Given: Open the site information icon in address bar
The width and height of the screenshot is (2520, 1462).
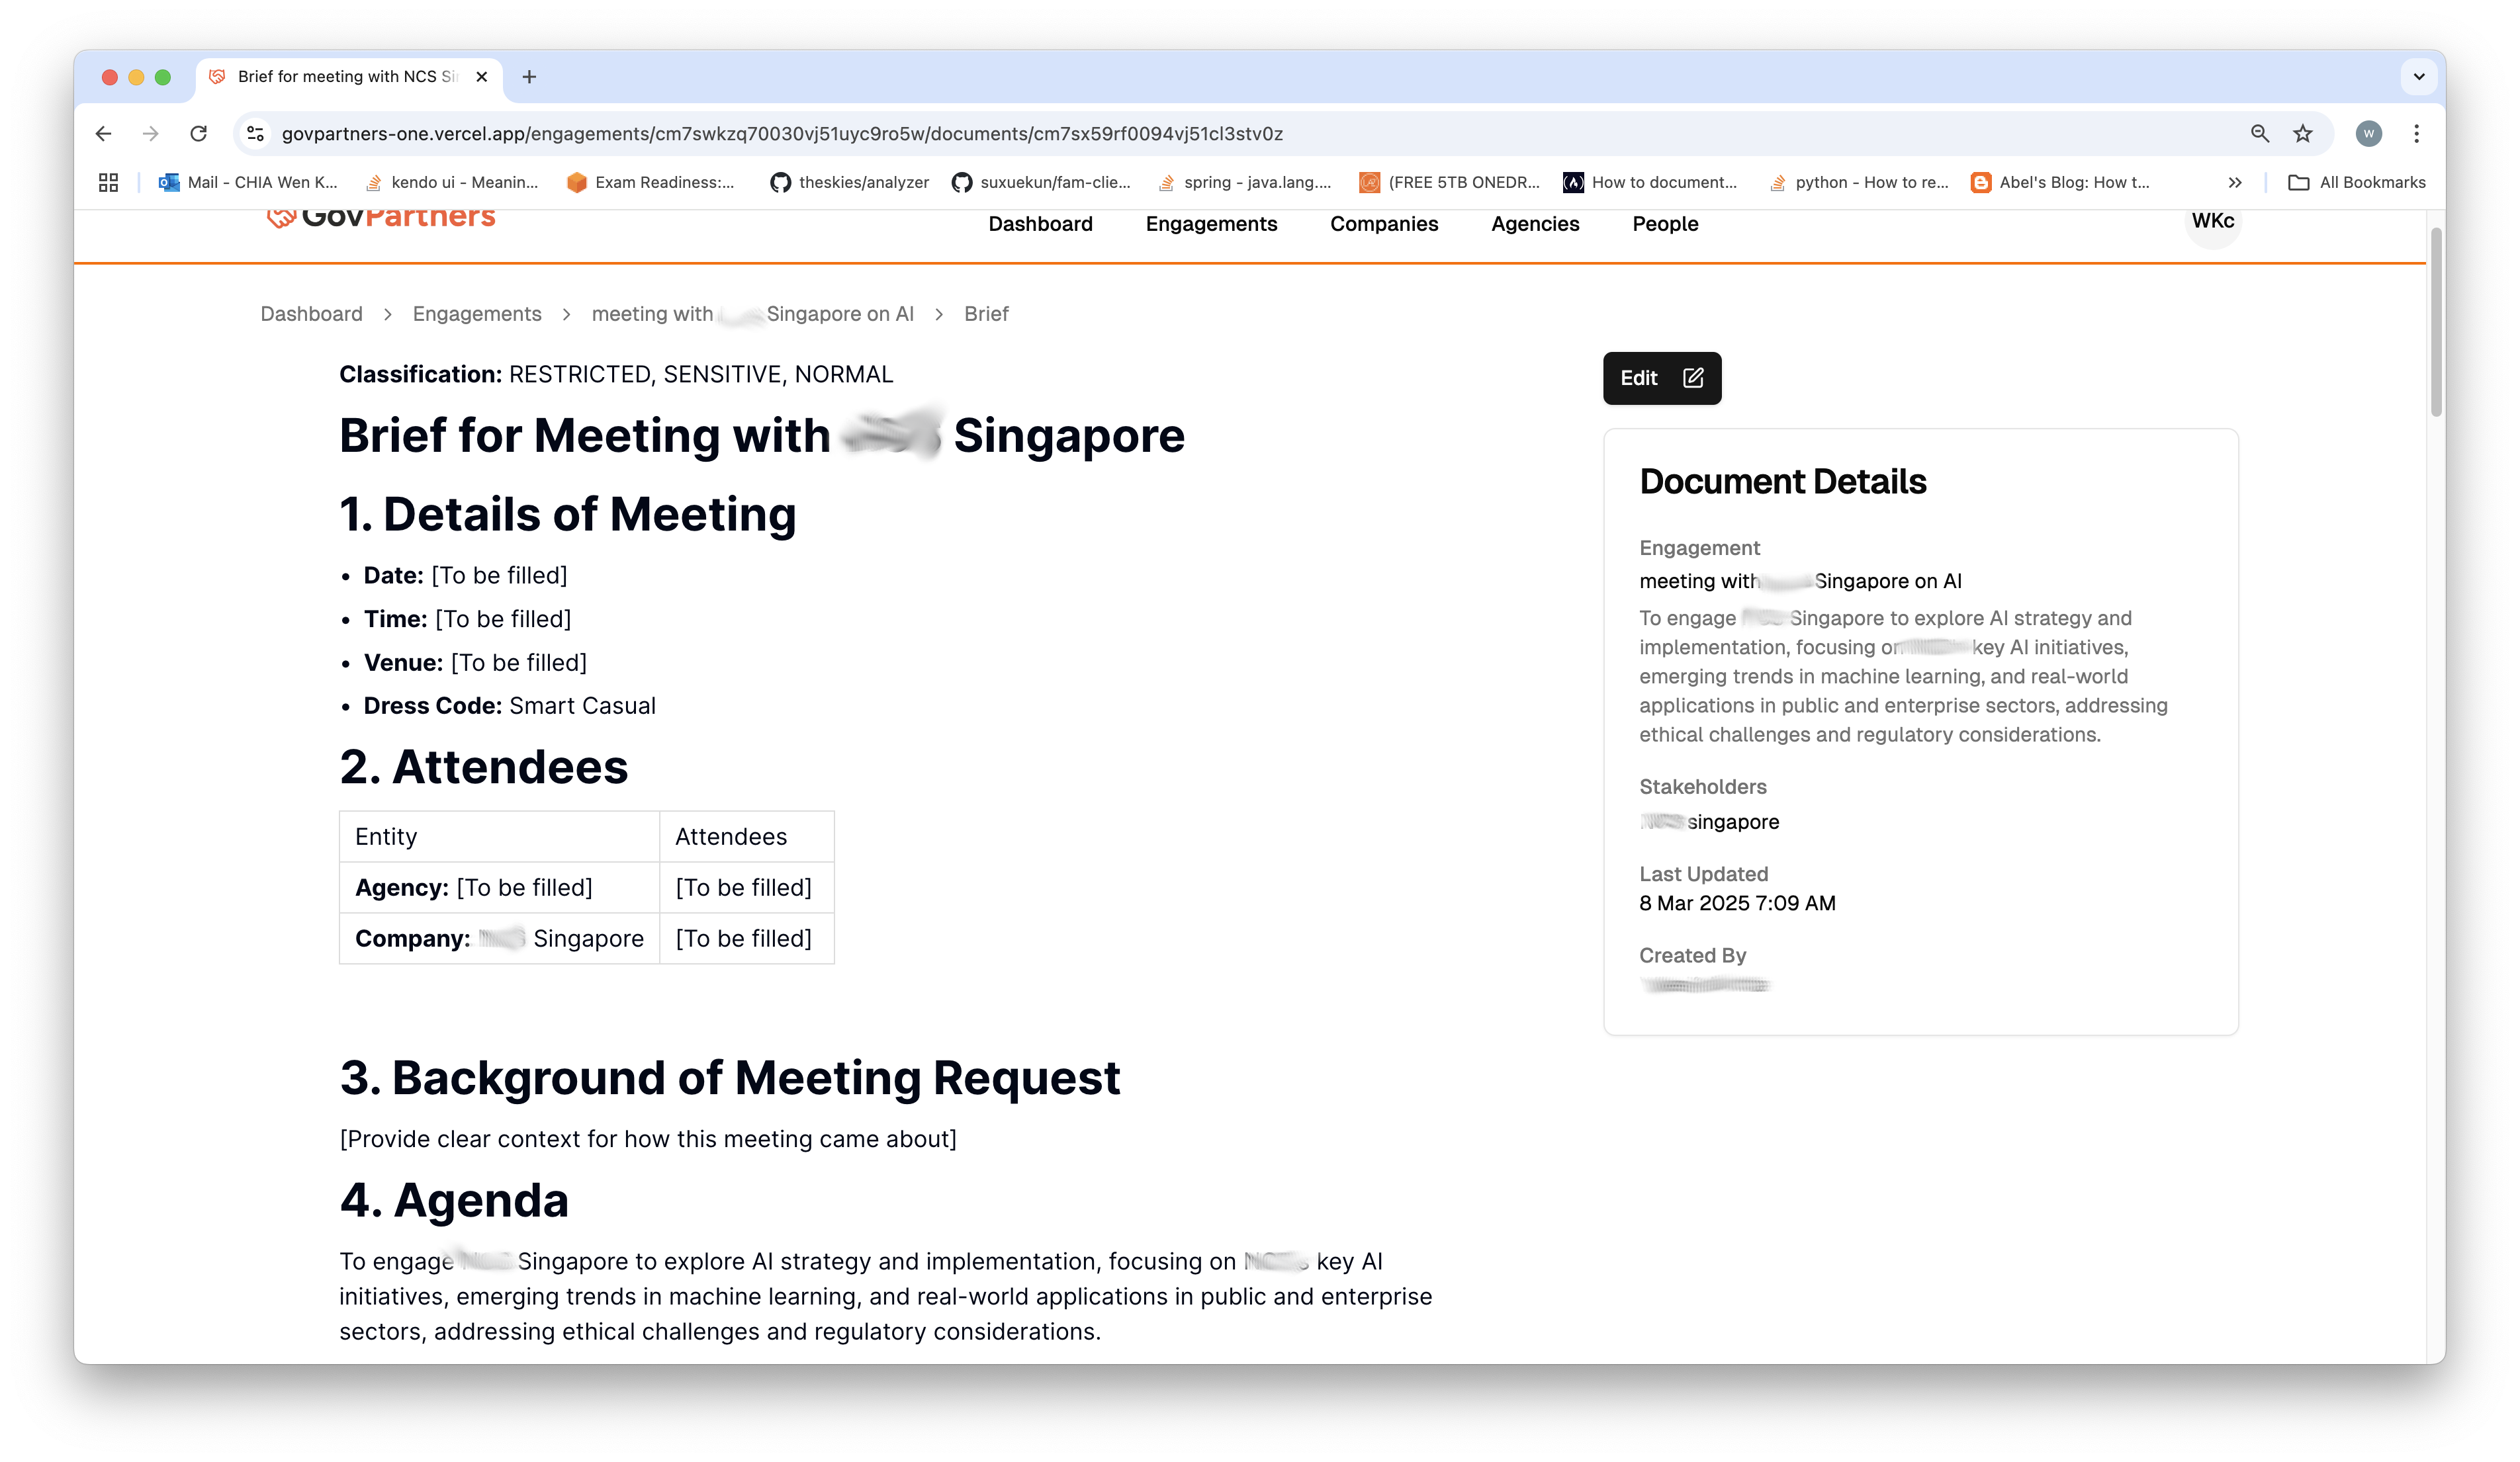Looking at the screenshot, I should [x=256, y=133].
